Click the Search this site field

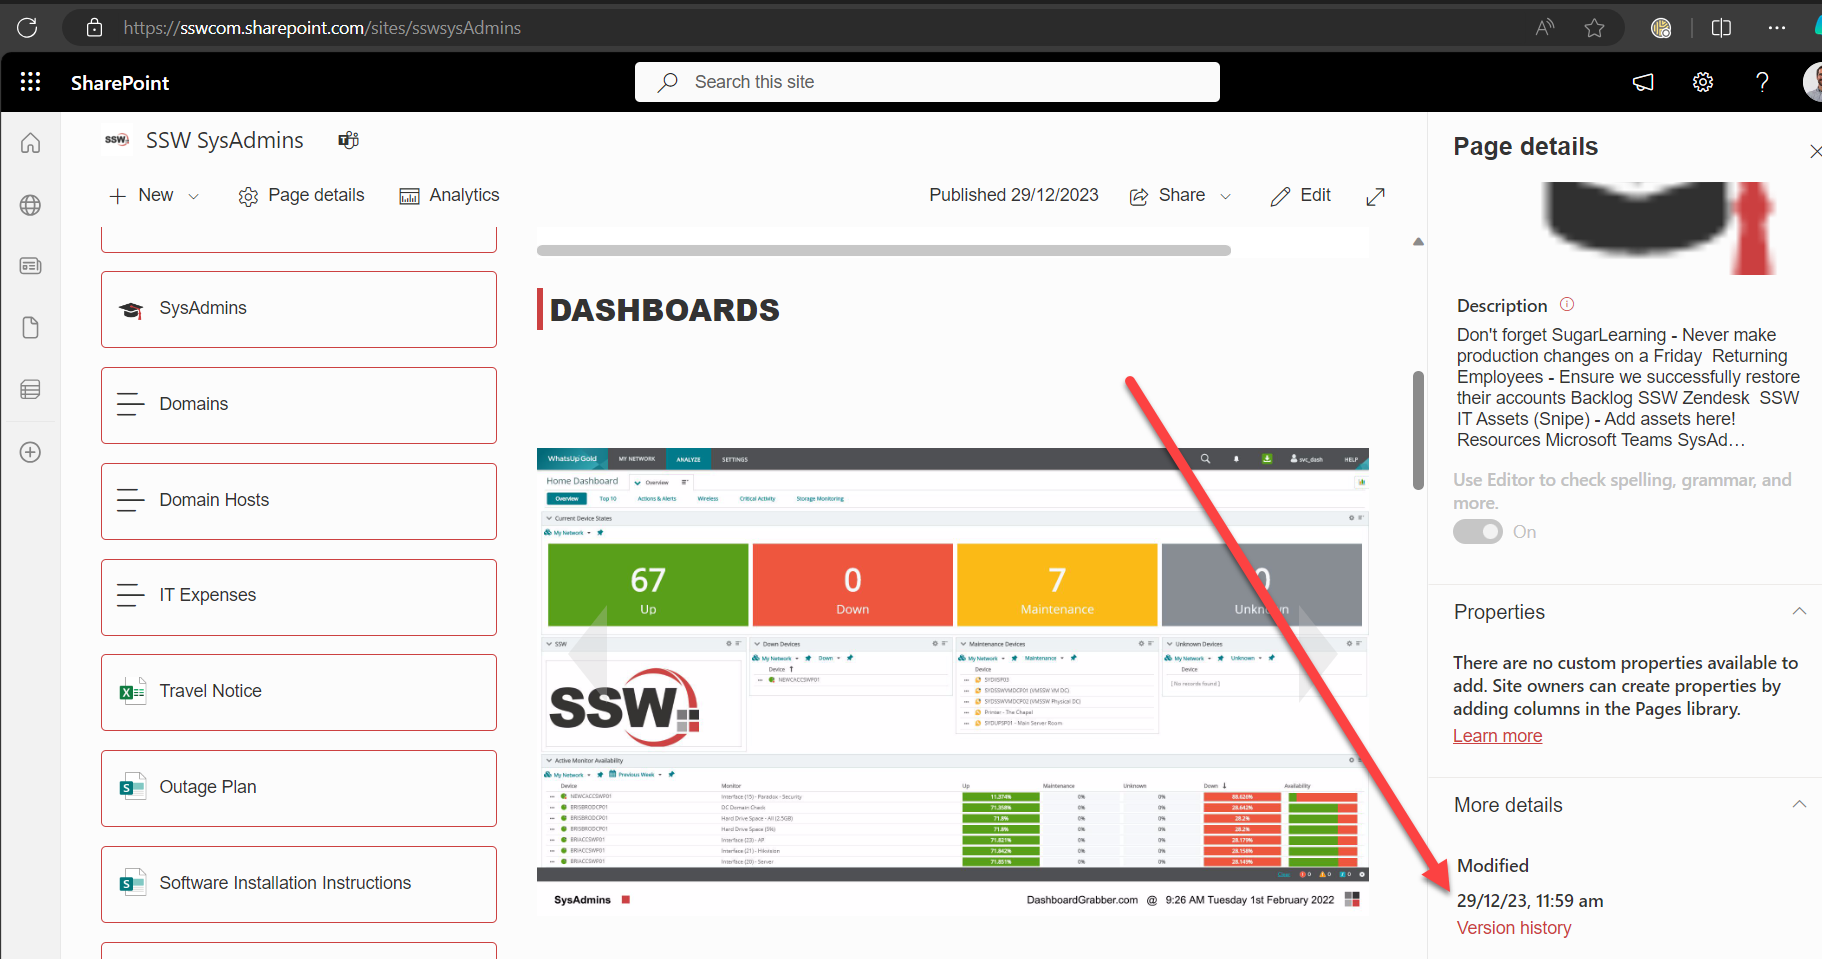coord(927,82)
